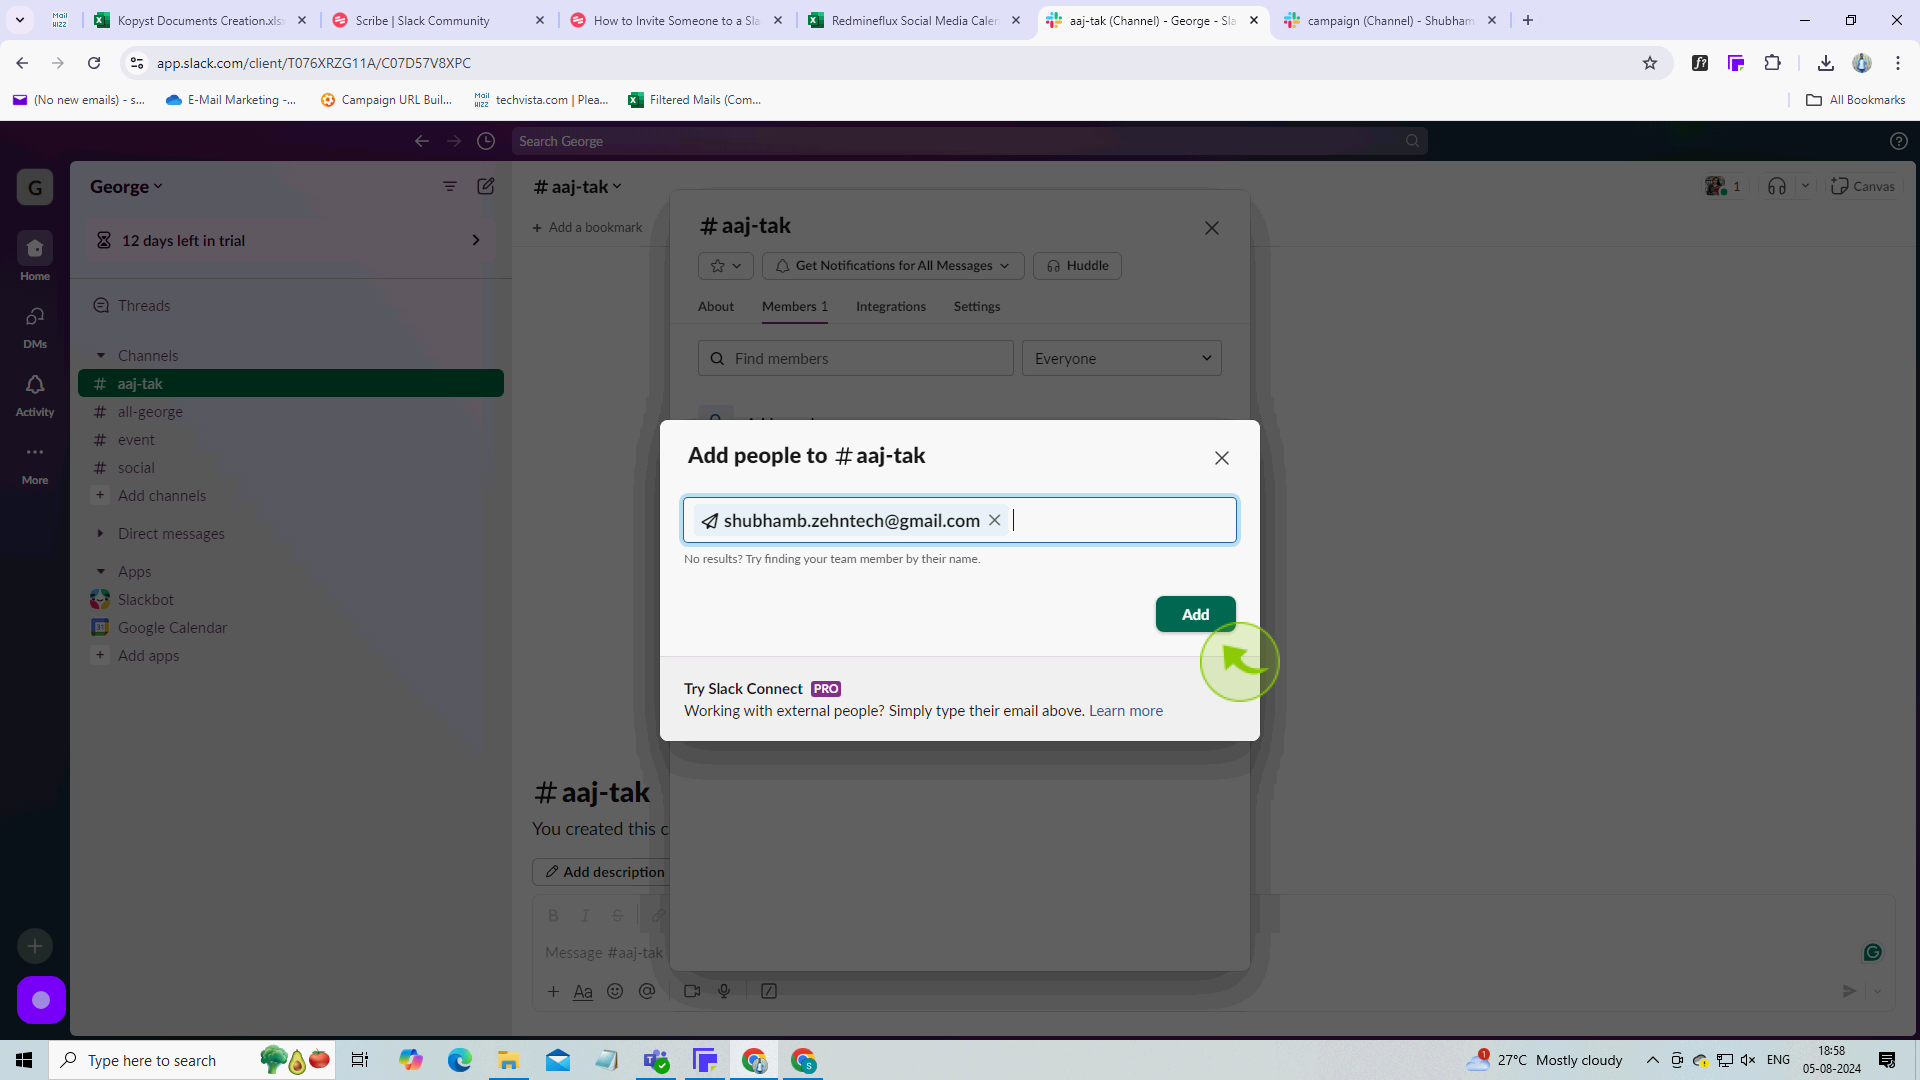Click Add channels in sidebar
Viewport: 1920px width, 1080px height.
(161, 496)
